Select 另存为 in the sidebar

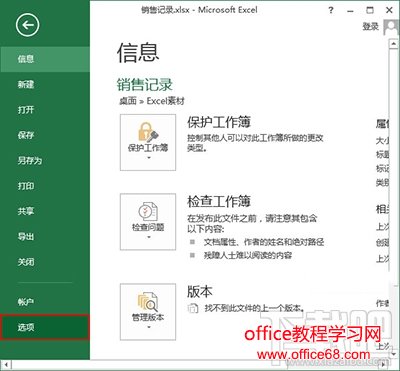[45, 161]
